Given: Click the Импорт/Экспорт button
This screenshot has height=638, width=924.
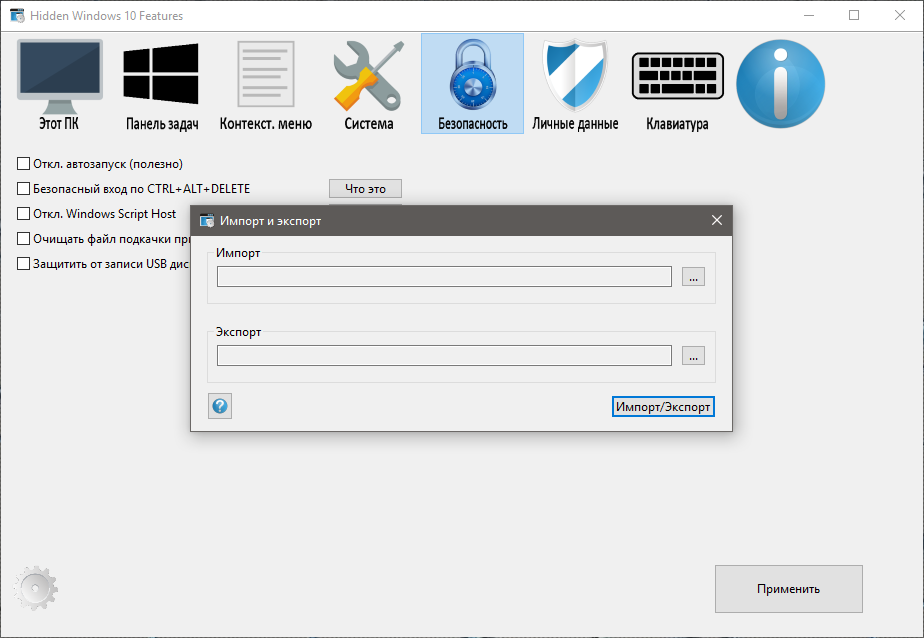Looking at the screenshot, I should coord(663,406).
